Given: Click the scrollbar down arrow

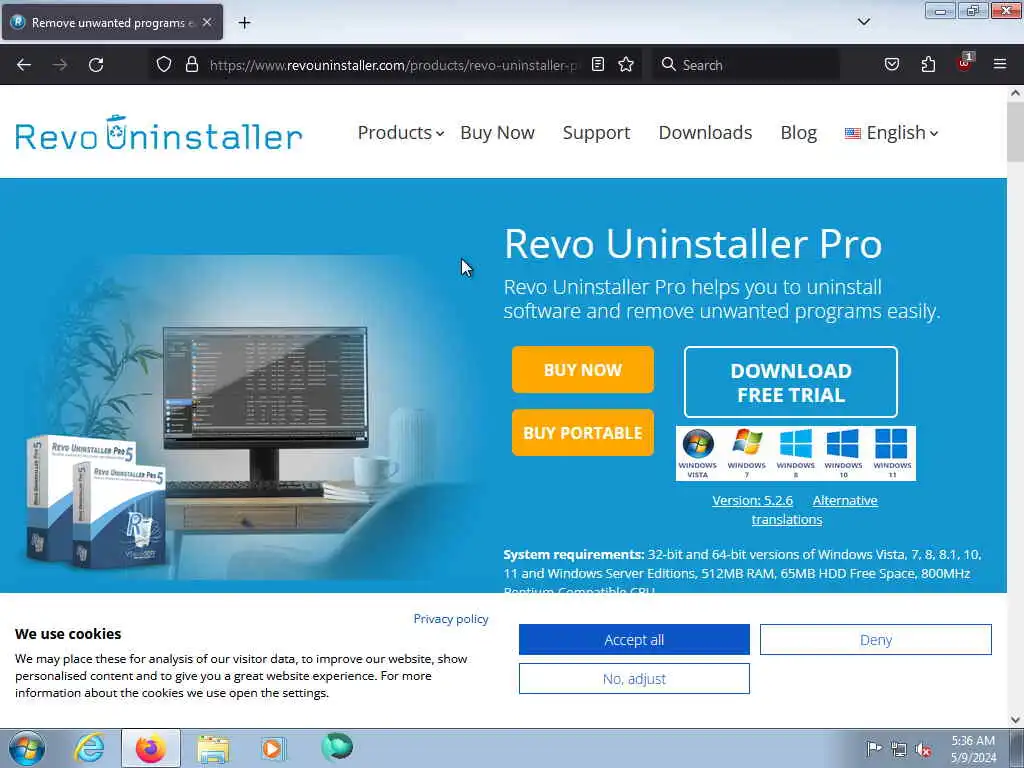Looking at the screenshot, I should 1016,719.
